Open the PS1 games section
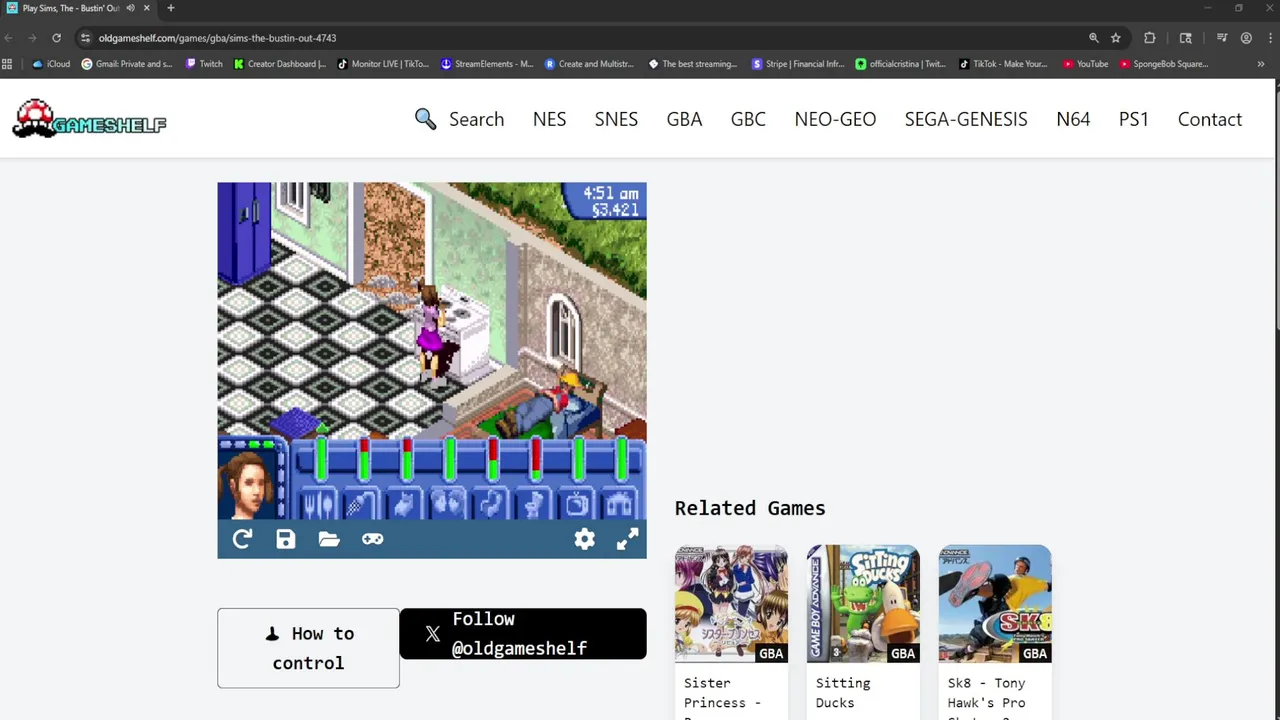1280x720 pixels. [1134, 119]
